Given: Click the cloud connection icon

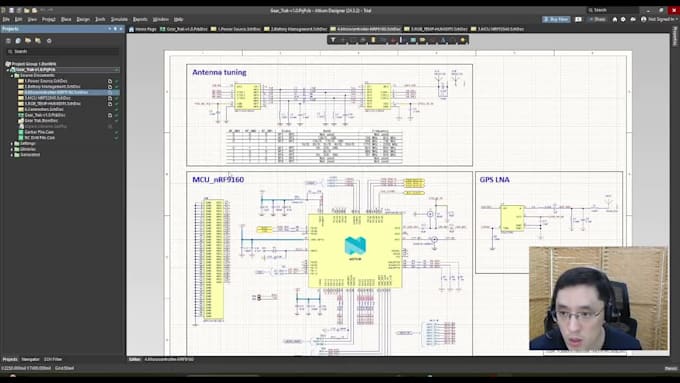Looking at the screenshot, I should click(x=633, y=20).
